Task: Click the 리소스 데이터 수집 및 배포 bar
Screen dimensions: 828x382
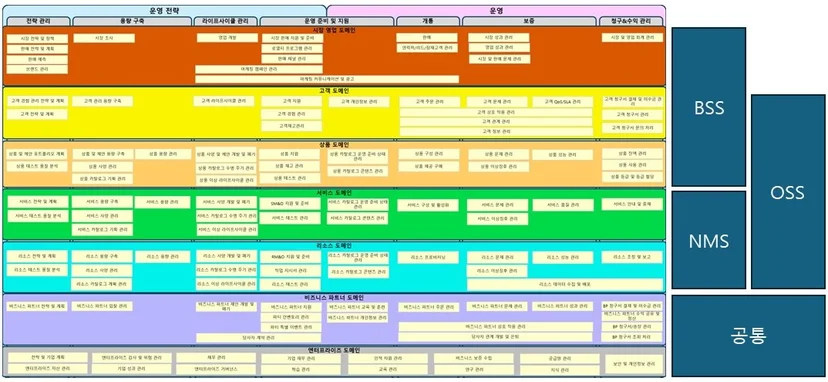Action: pos(564,284)
